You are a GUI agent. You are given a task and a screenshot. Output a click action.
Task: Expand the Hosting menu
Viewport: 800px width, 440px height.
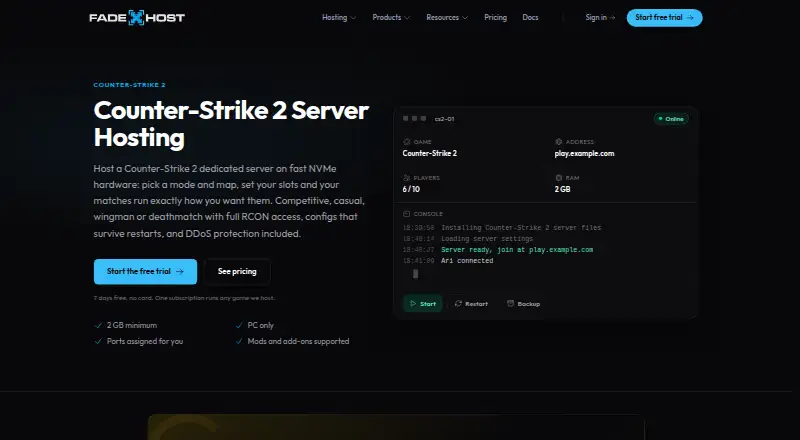point(339,17)
